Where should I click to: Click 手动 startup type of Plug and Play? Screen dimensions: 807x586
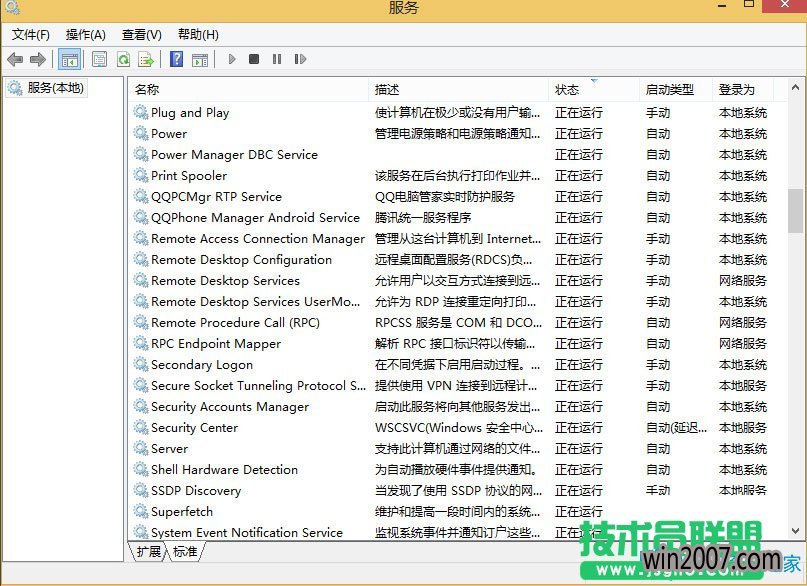point(658,113)
